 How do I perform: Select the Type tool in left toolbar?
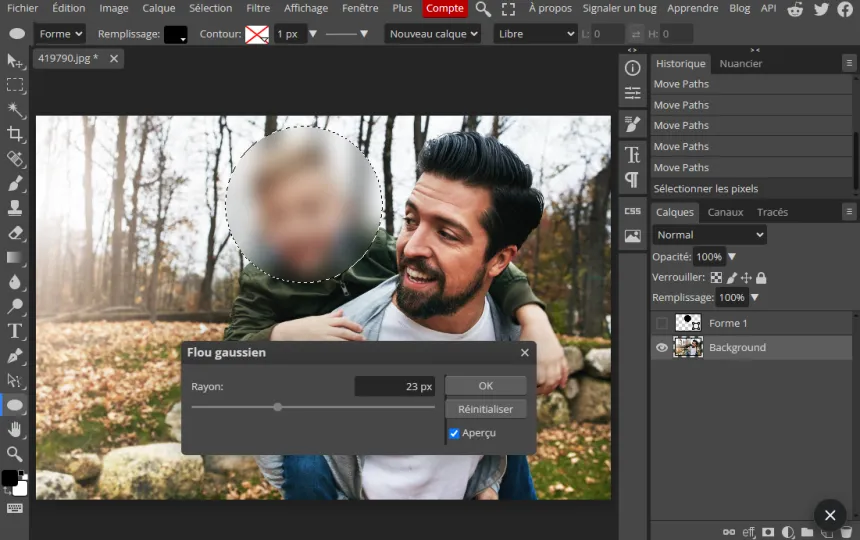tap(14, 331)
